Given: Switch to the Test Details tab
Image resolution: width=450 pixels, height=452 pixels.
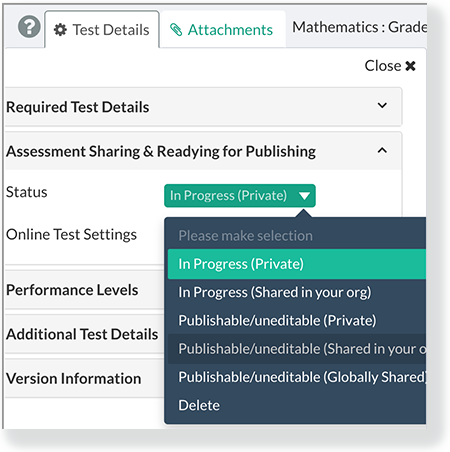Looking at the screenshot, I should 102,30.
